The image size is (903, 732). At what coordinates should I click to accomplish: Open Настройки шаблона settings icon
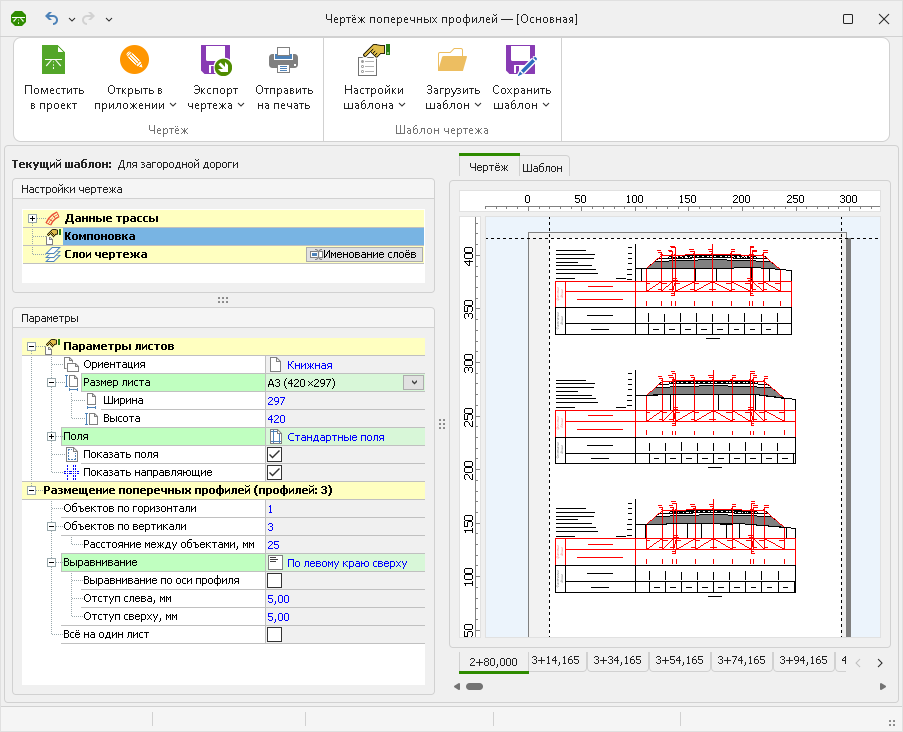374,62
